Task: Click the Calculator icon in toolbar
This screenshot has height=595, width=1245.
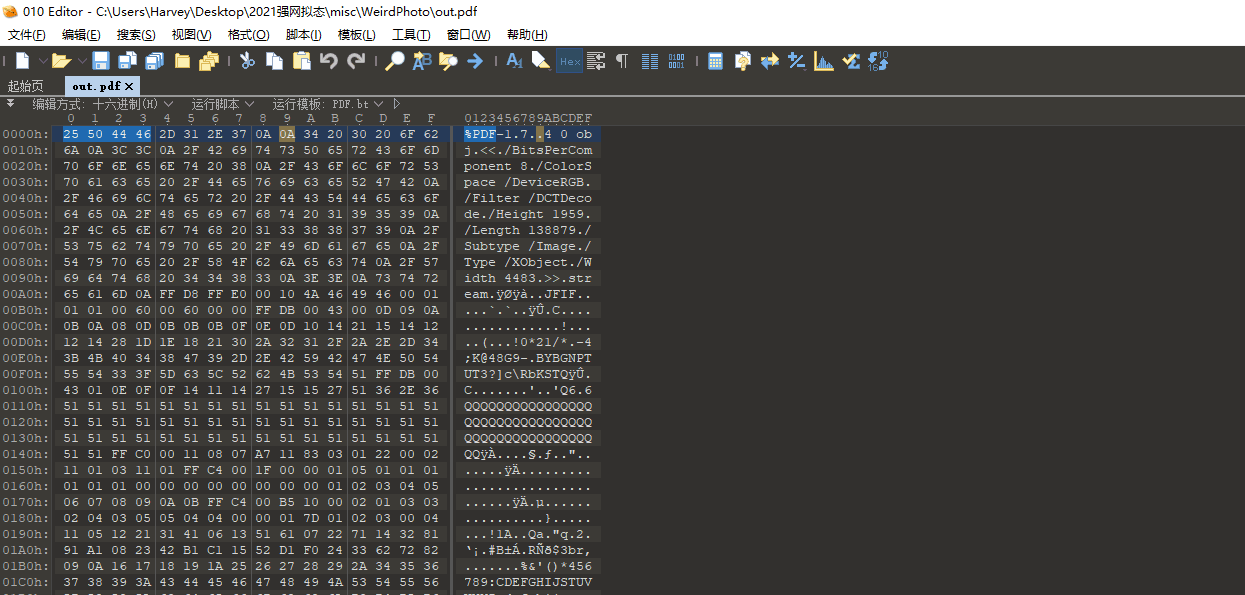Action: click(x=715, y=61)
